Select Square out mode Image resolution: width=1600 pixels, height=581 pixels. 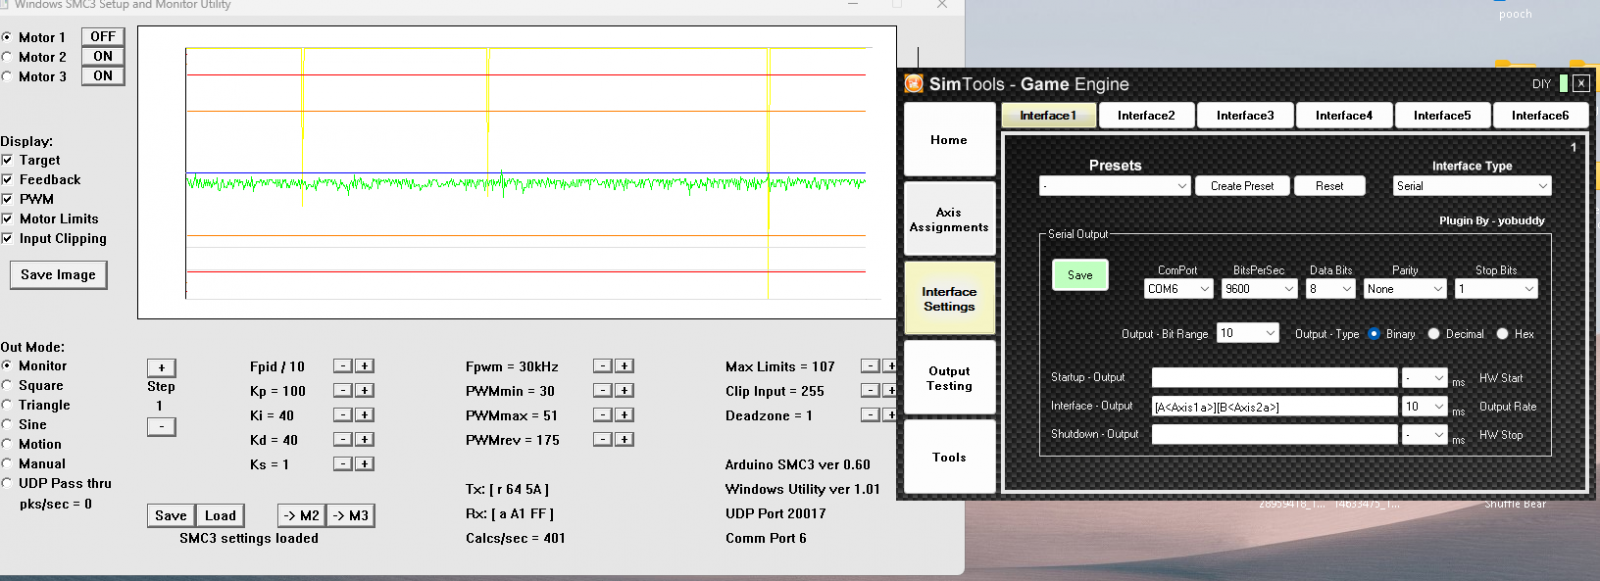coord(7,385)
